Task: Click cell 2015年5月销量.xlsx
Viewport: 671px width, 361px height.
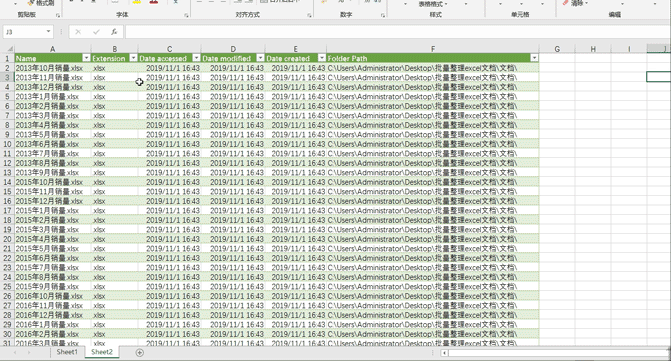Action: [53, 248]
